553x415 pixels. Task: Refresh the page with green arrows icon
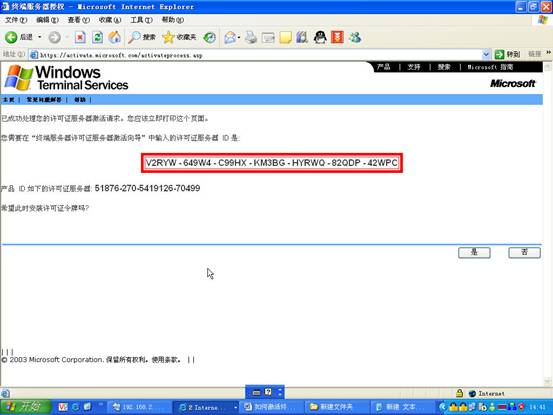[x=97, y=37]
